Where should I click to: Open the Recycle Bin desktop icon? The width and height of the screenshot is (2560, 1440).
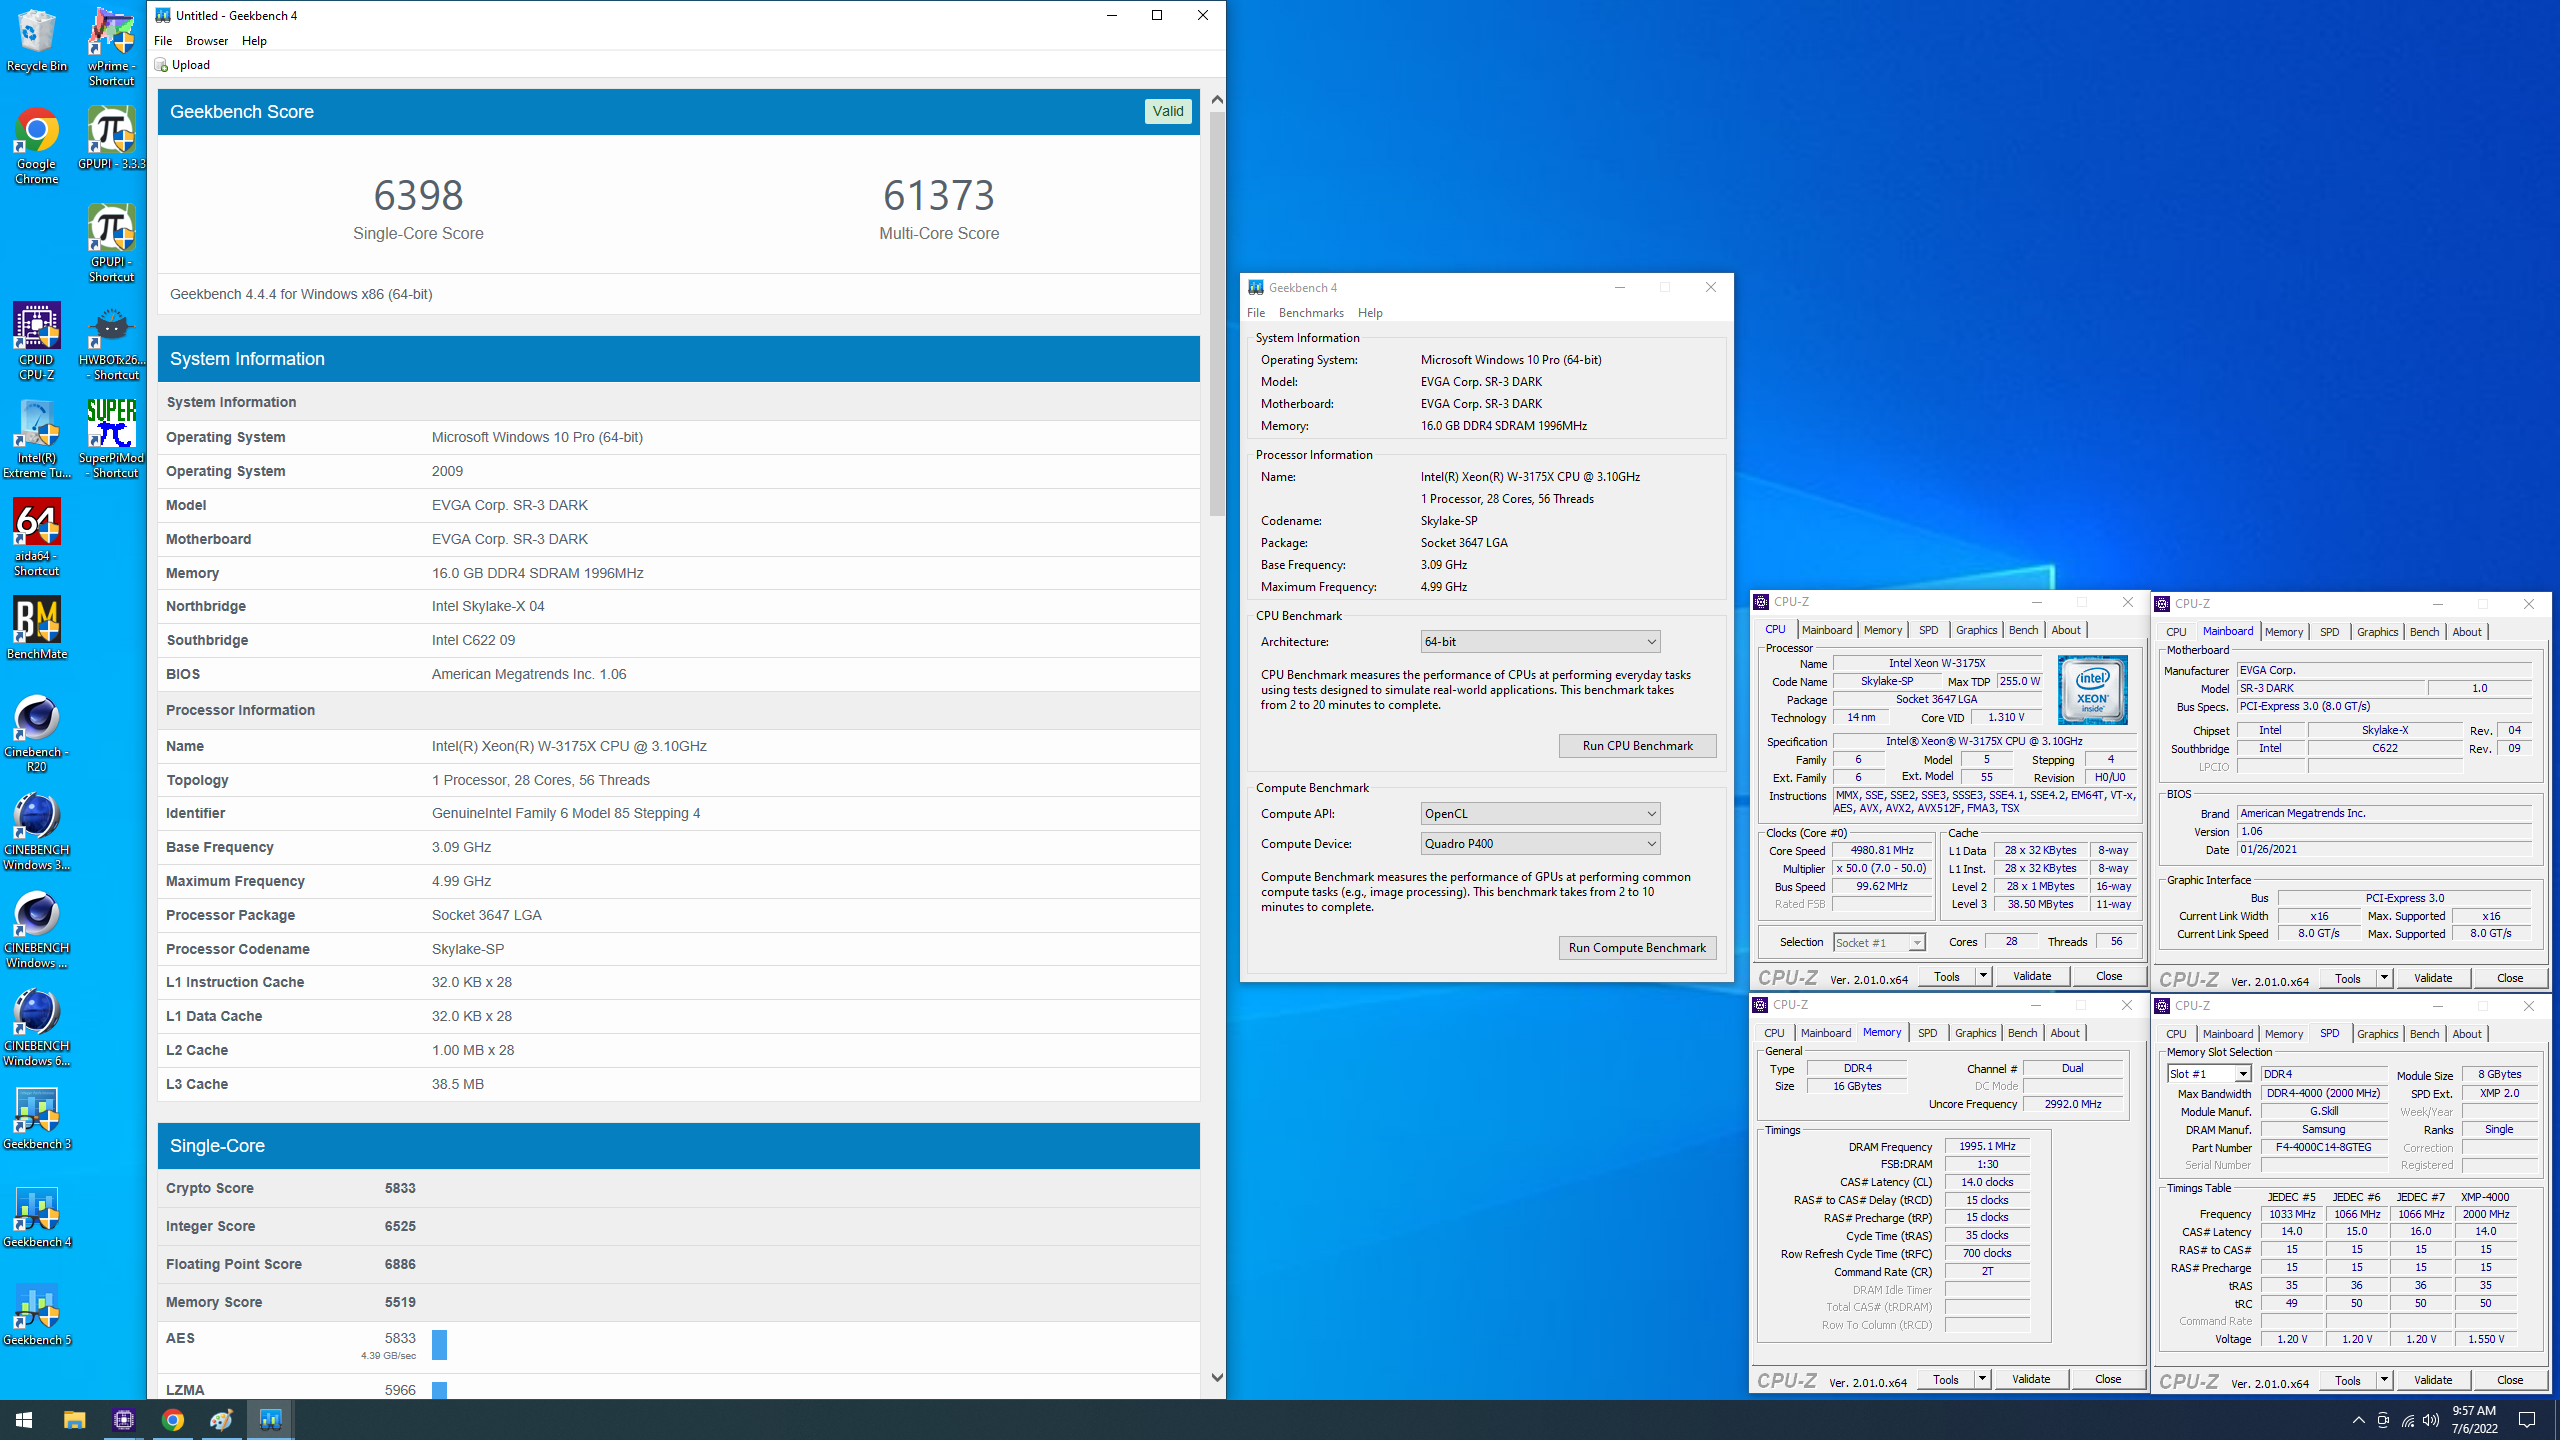pos(36,42)
